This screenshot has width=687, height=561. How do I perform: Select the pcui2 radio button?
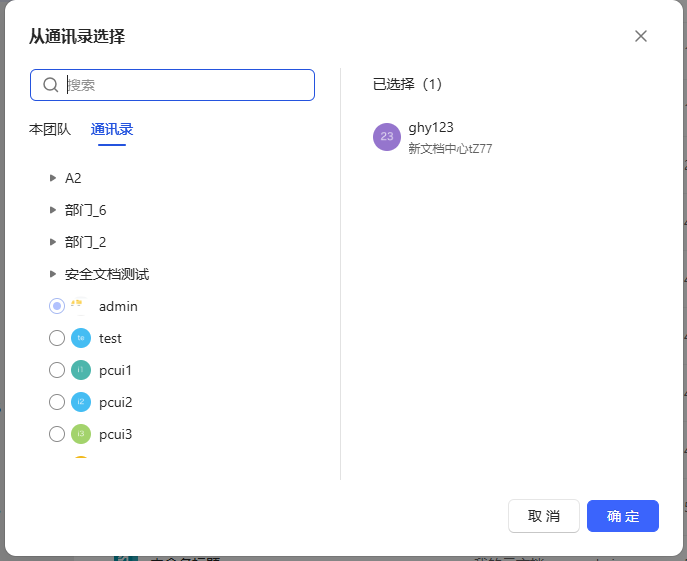[57, 402]
